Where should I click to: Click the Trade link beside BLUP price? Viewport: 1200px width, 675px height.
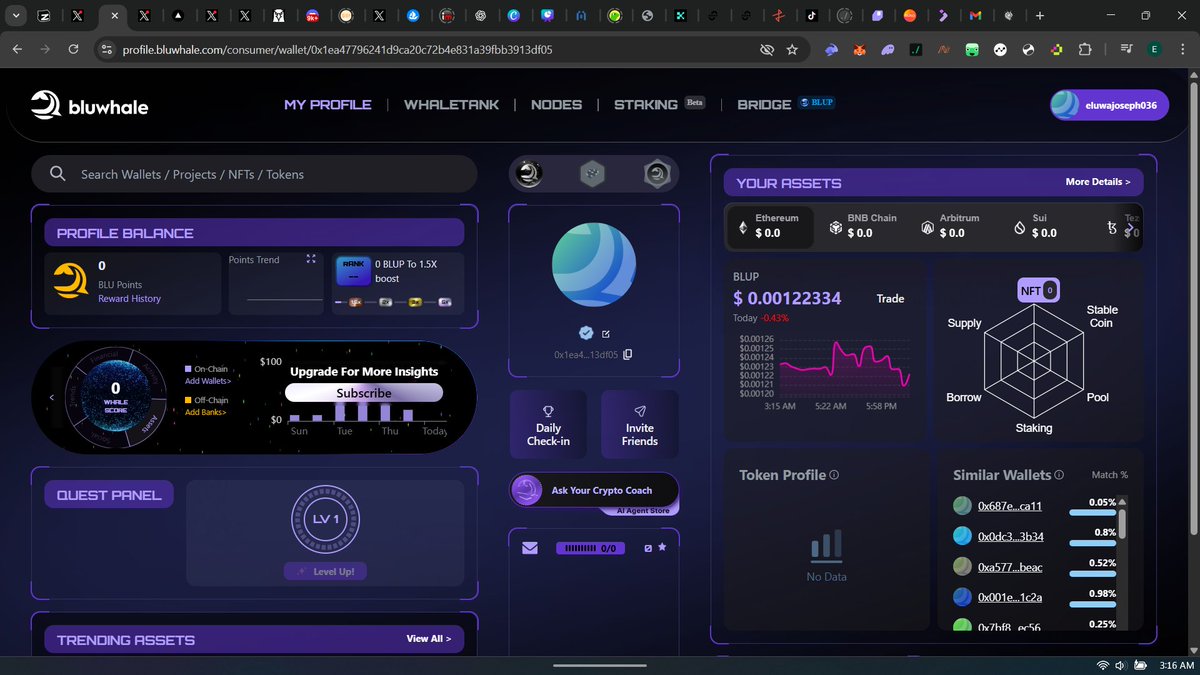pos(890,298)
